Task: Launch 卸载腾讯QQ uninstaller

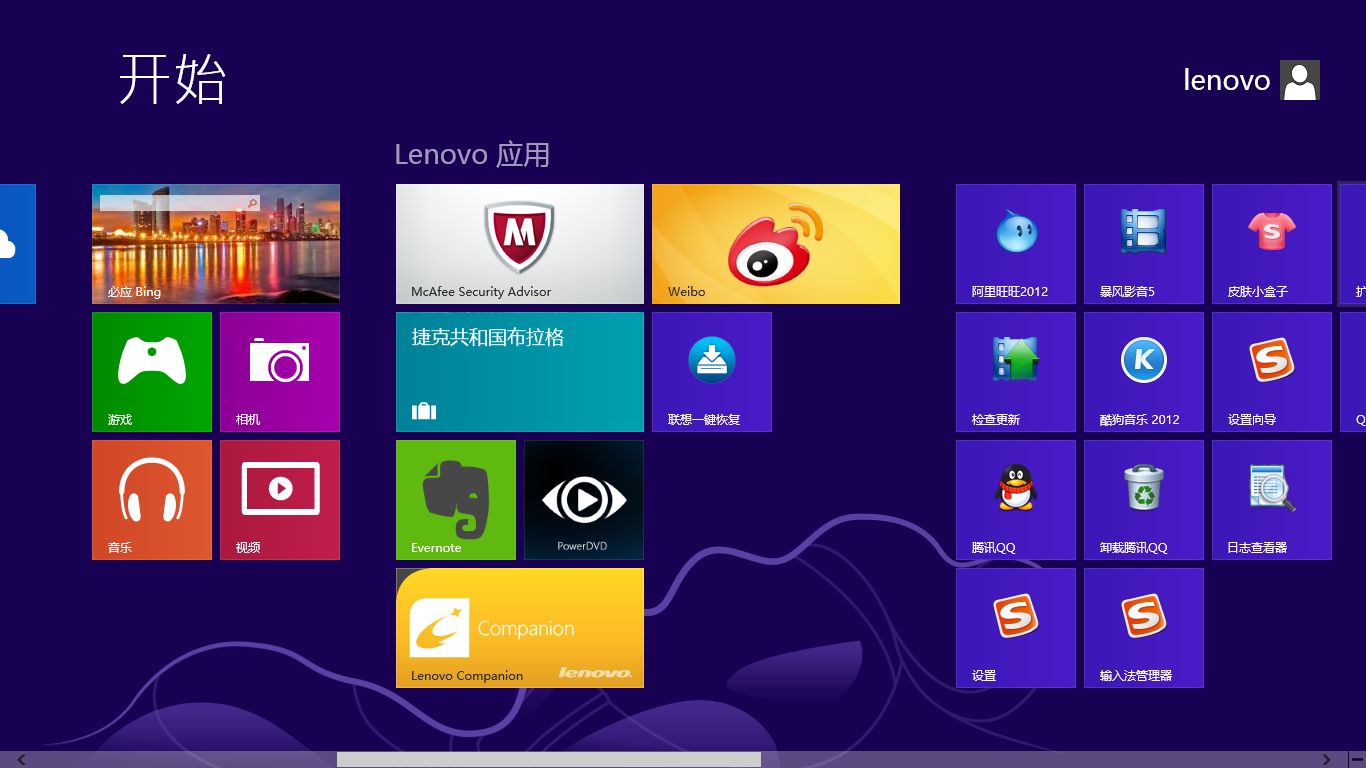Action: [1143, 499]
